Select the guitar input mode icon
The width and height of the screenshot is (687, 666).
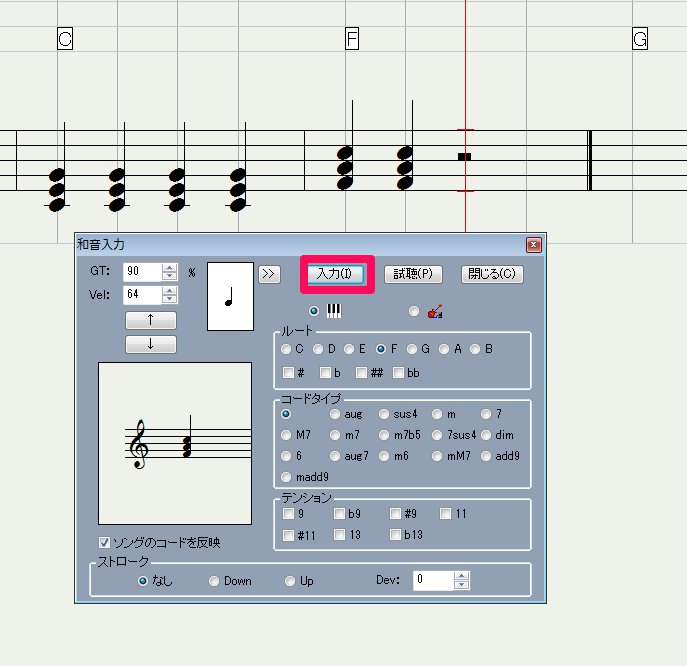coord(435,312)
